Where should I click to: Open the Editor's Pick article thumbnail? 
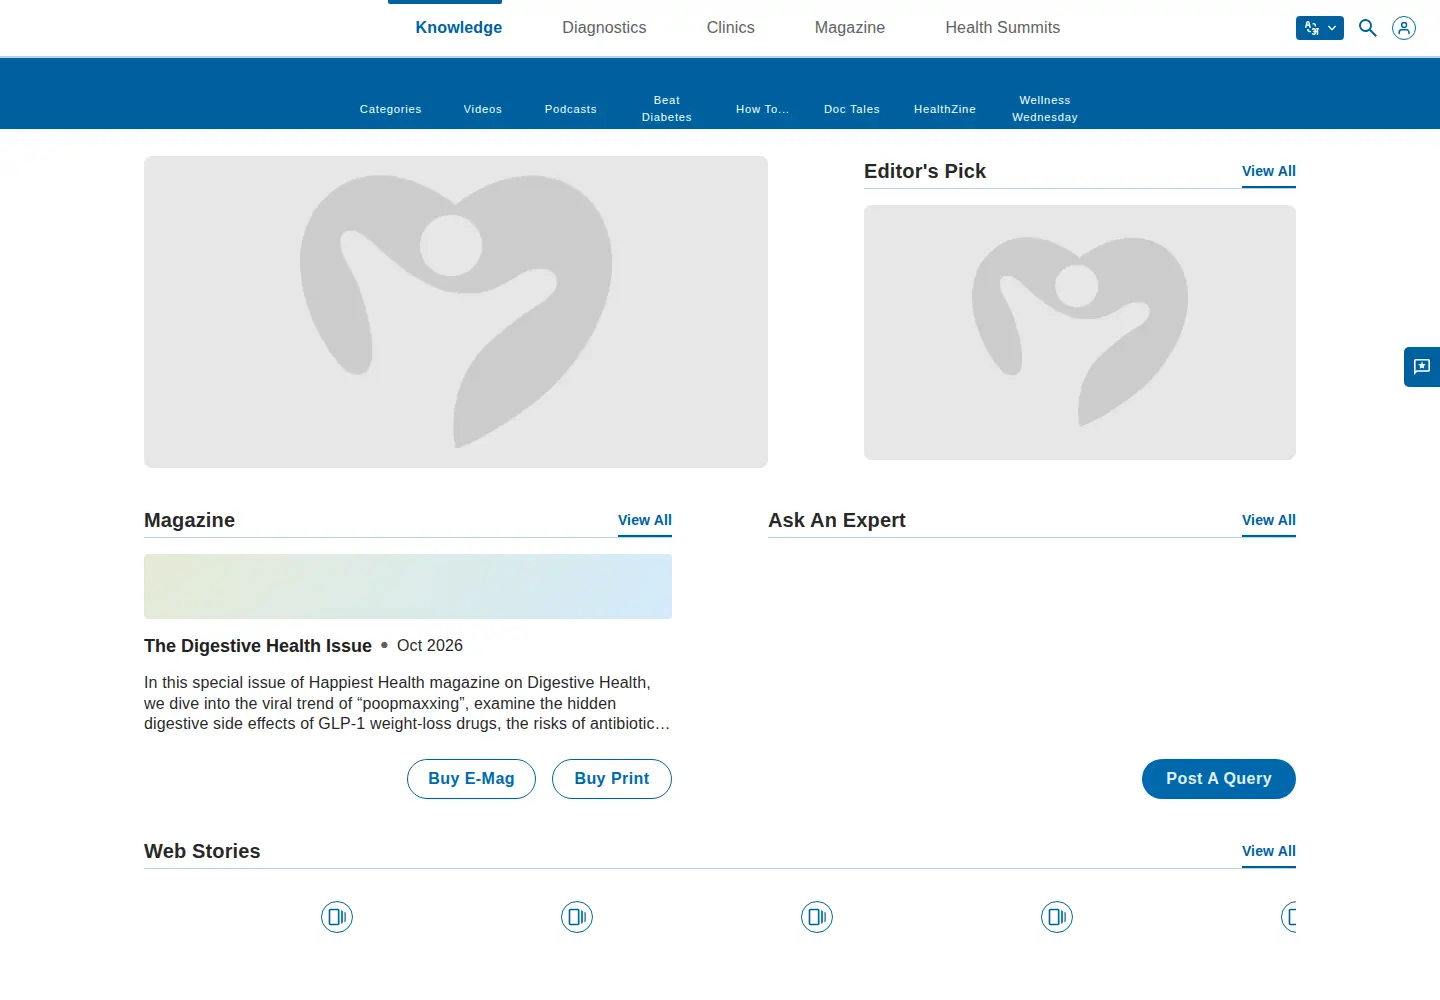1080,333
